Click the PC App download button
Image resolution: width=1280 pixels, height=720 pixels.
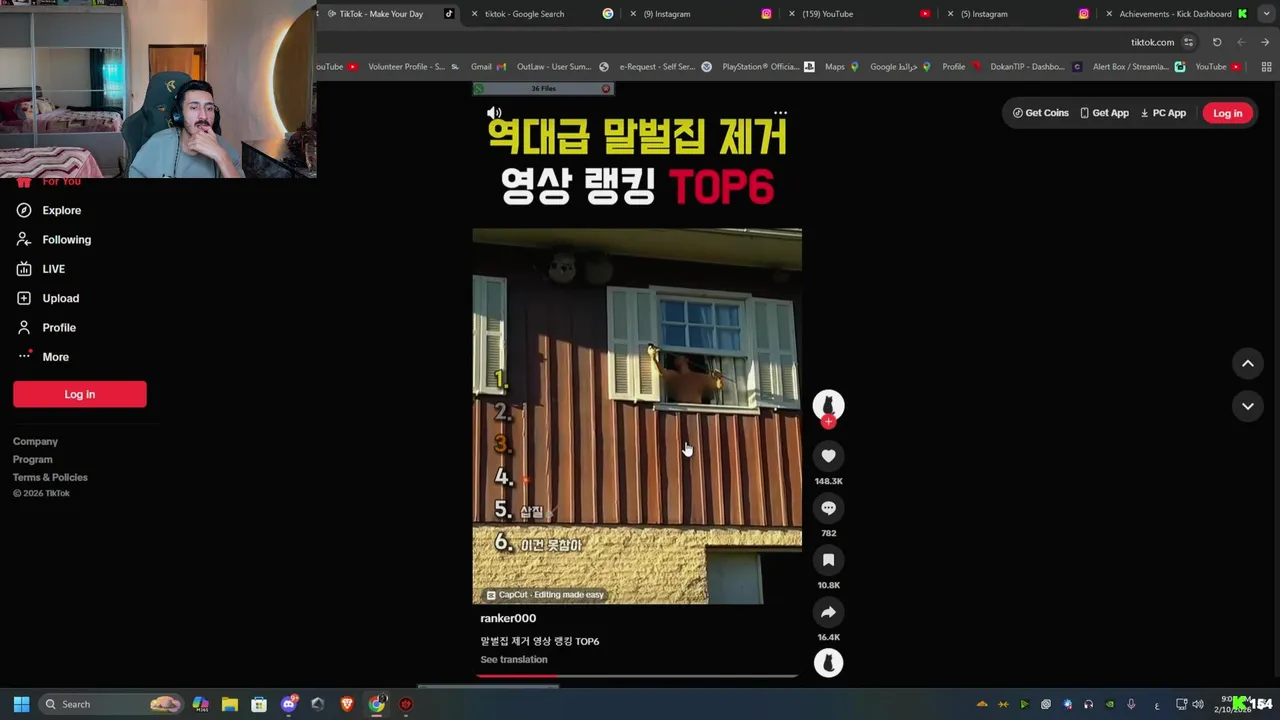tap(1163, 113)
